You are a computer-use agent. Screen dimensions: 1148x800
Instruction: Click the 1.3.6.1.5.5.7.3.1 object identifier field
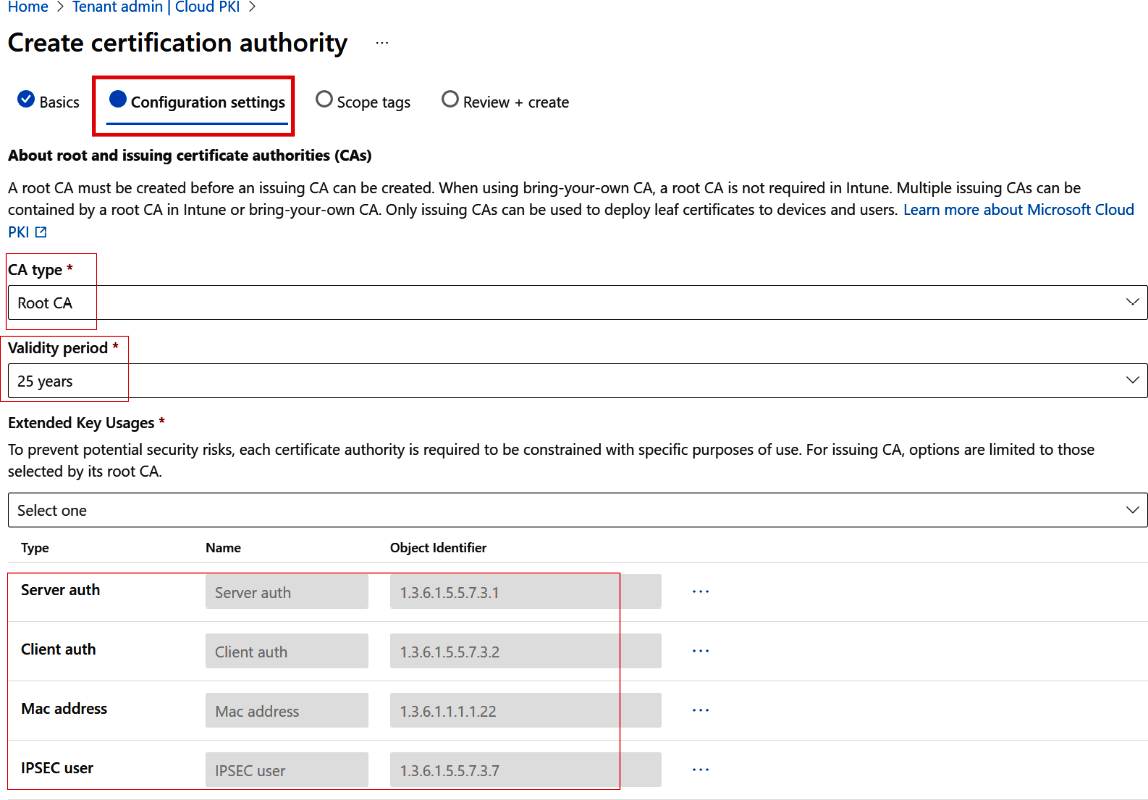[526, 591]
